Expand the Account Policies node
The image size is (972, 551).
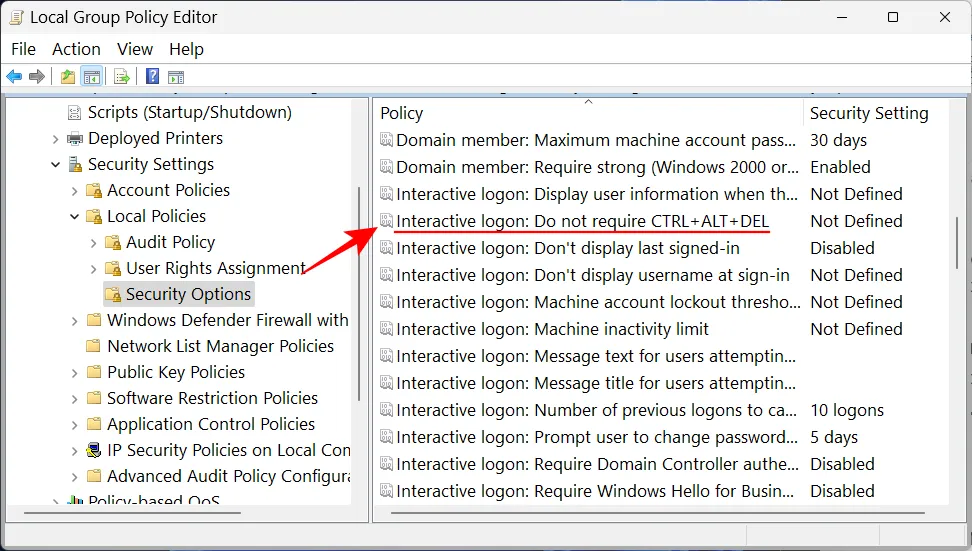75,191
